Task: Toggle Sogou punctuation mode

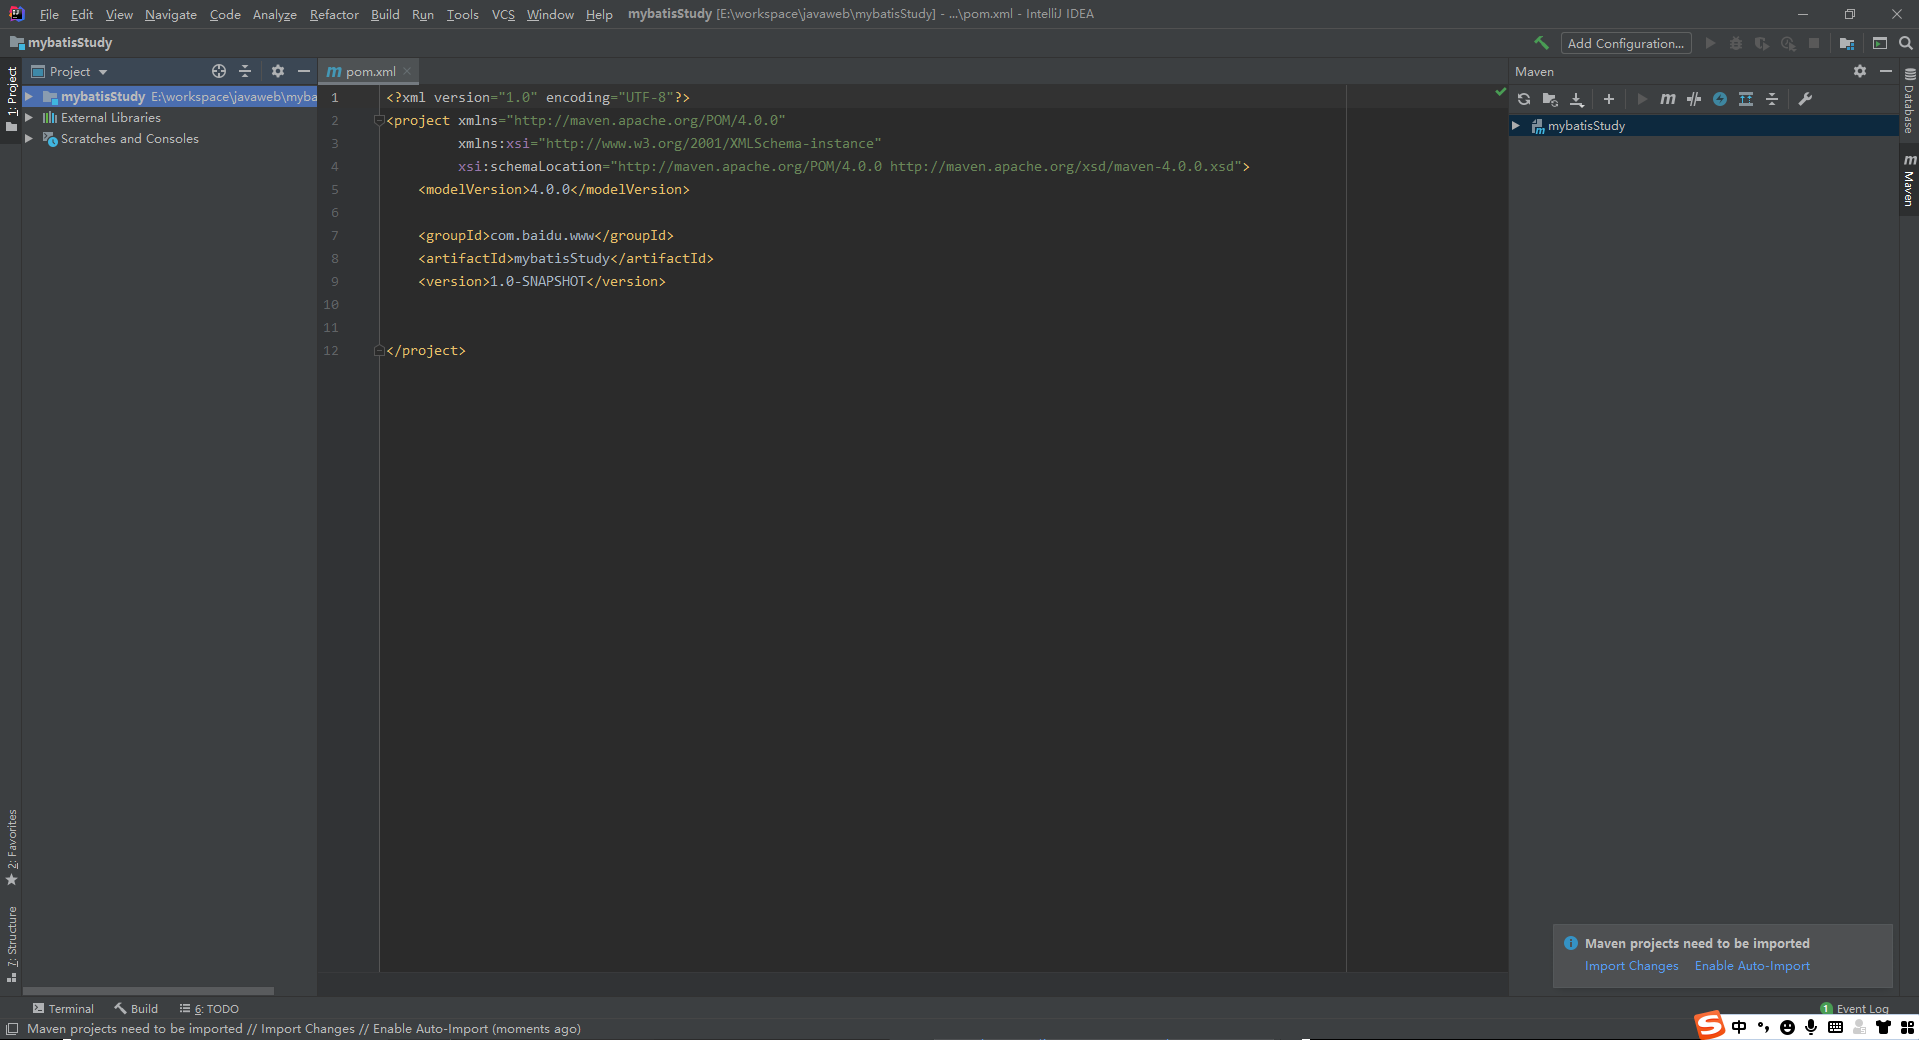Action: tap(1763, 1027)
